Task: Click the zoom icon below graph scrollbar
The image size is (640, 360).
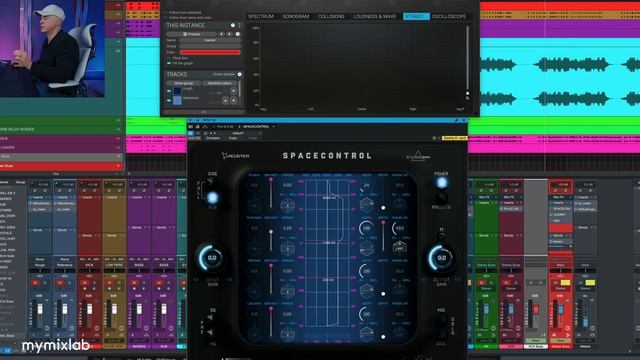Action: 467,98
